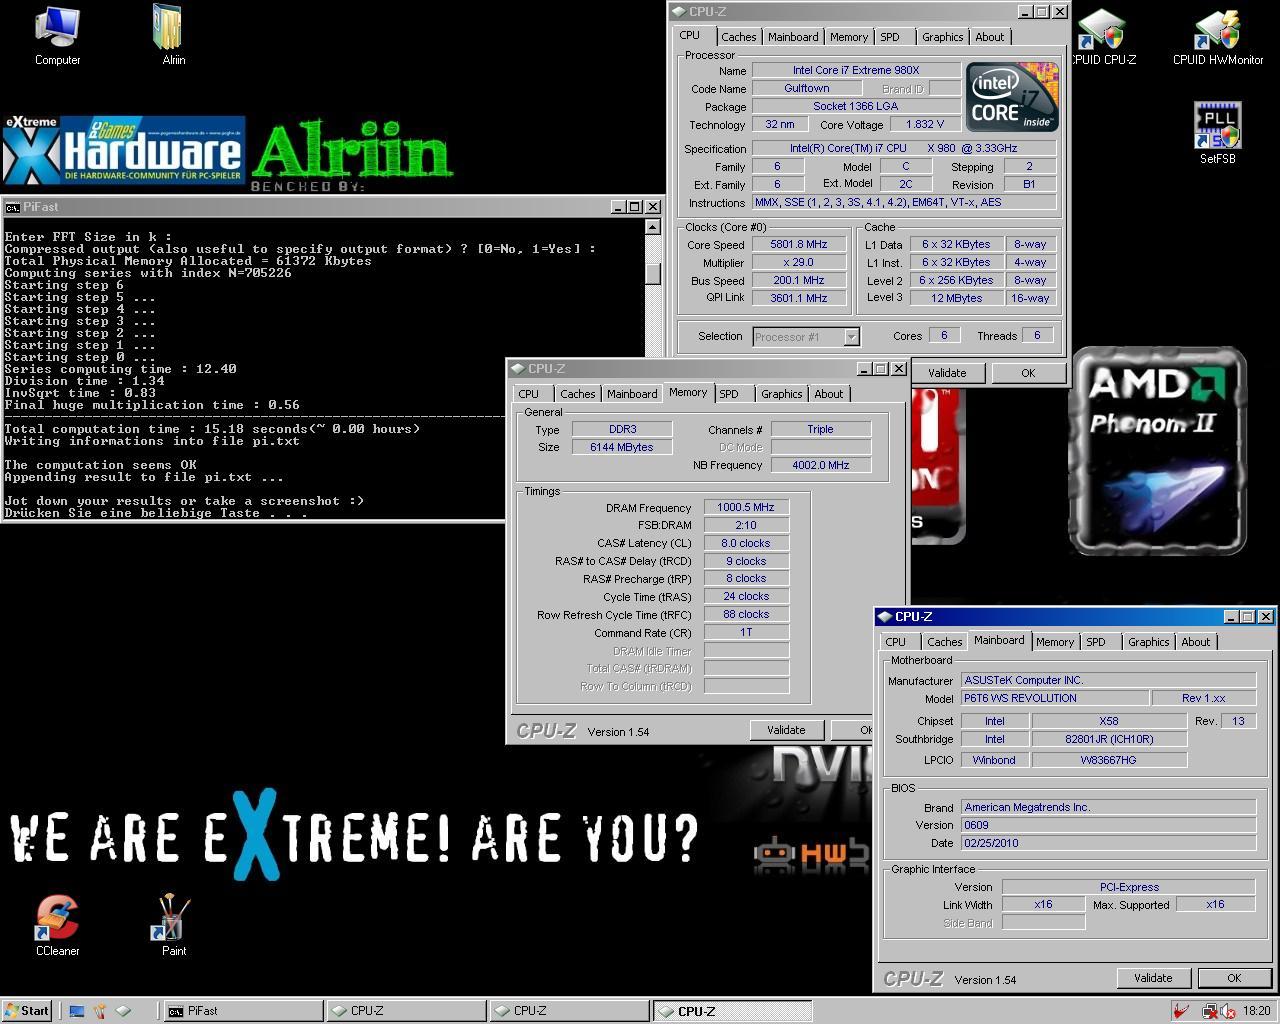Click system tray leftmost red icon
The image size is (1280, 1024).
pos(1182,1011)
